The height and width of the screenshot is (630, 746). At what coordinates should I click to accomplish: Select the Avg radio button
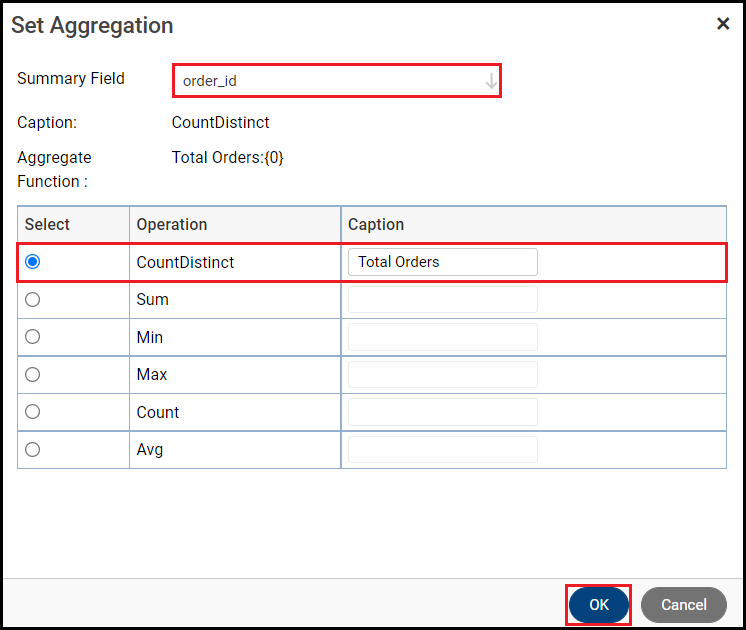pos(33,449)
